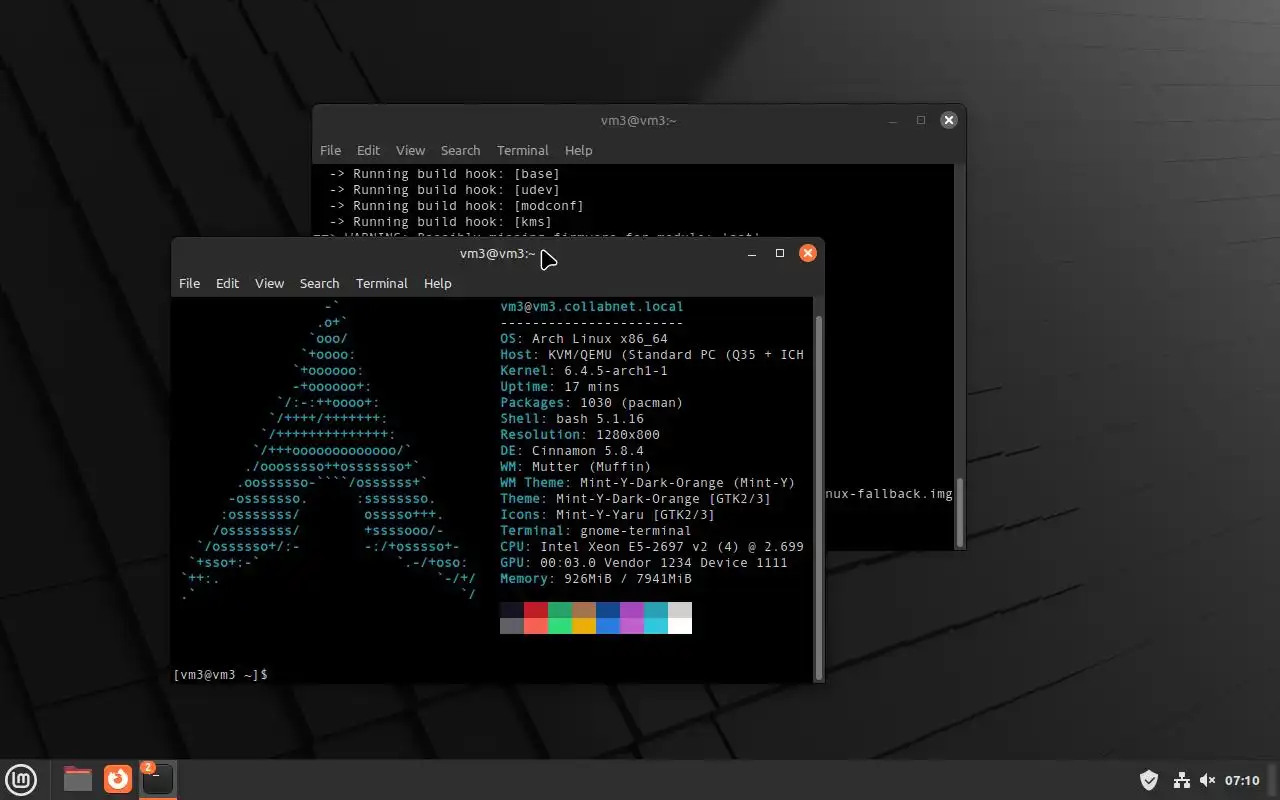Click the 'Packages: 1030 (pacman)' line
Screen dimensions: 1280x800
coord(592,403)
